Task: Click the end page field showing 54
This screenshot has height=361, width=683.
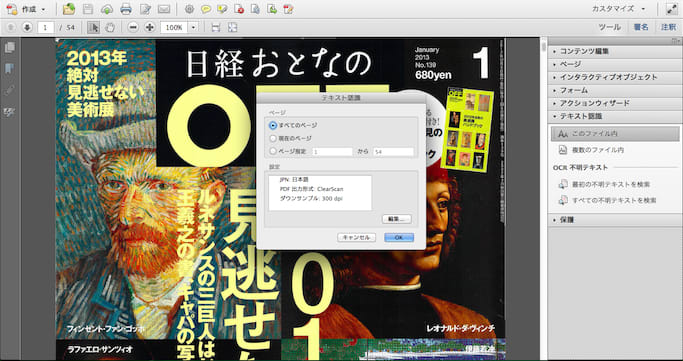Action: click(x=393, y=152)
